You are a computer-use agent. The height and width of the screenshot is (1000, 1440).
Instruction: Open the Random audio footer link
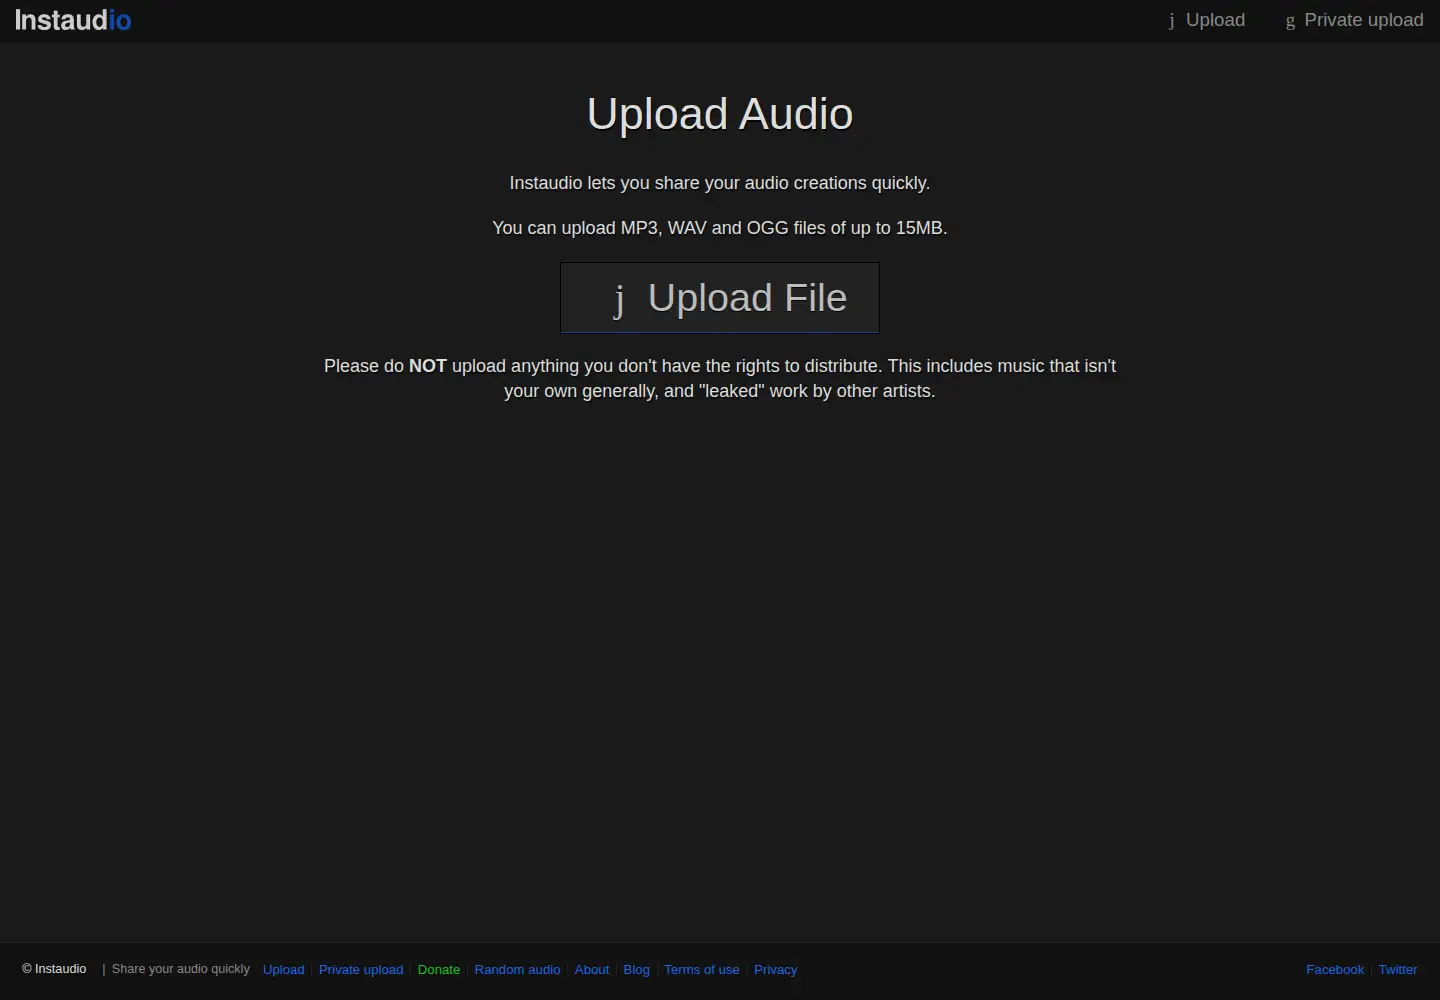(517, 970)
